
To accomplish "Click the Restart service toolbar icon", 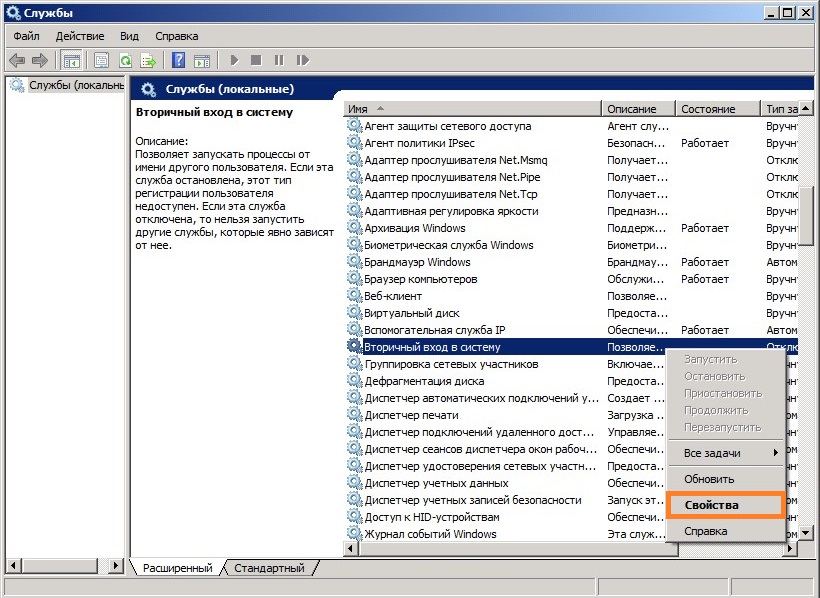I will pos(303,61).
